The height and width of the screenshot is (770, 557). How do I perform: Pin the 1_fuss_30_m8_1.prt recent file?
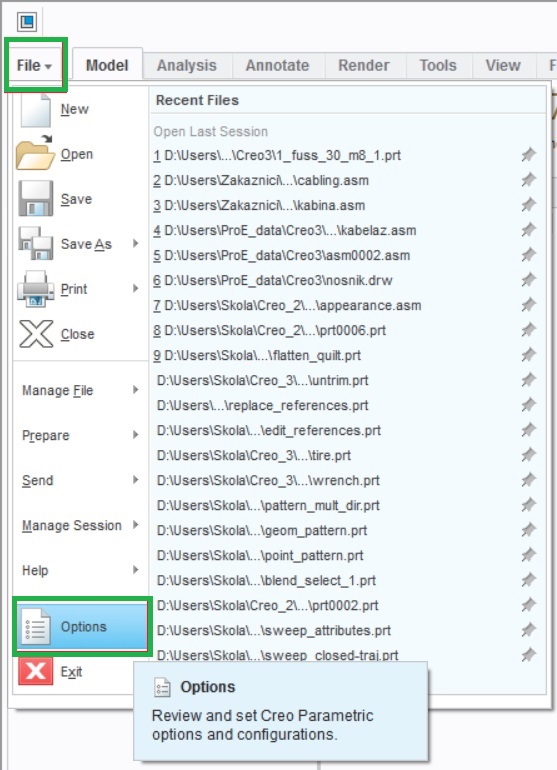529,155
